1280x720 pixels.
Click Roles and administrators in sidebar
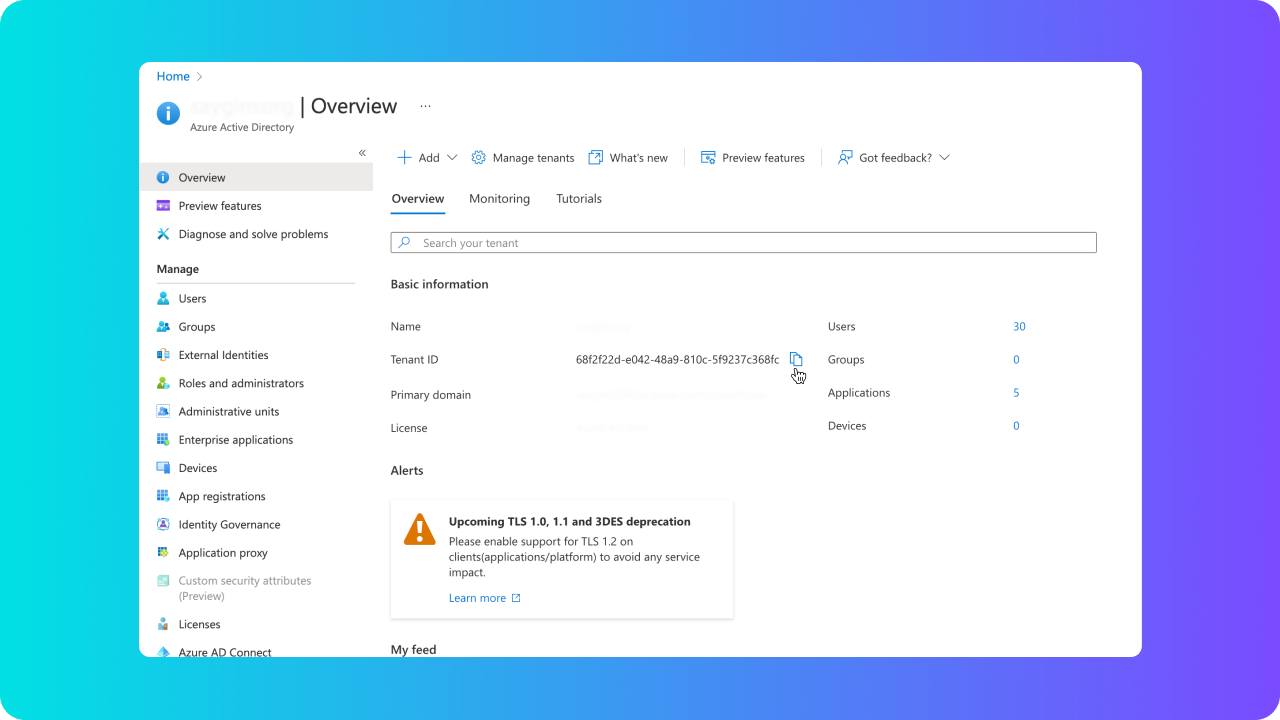tap(241, 383)
